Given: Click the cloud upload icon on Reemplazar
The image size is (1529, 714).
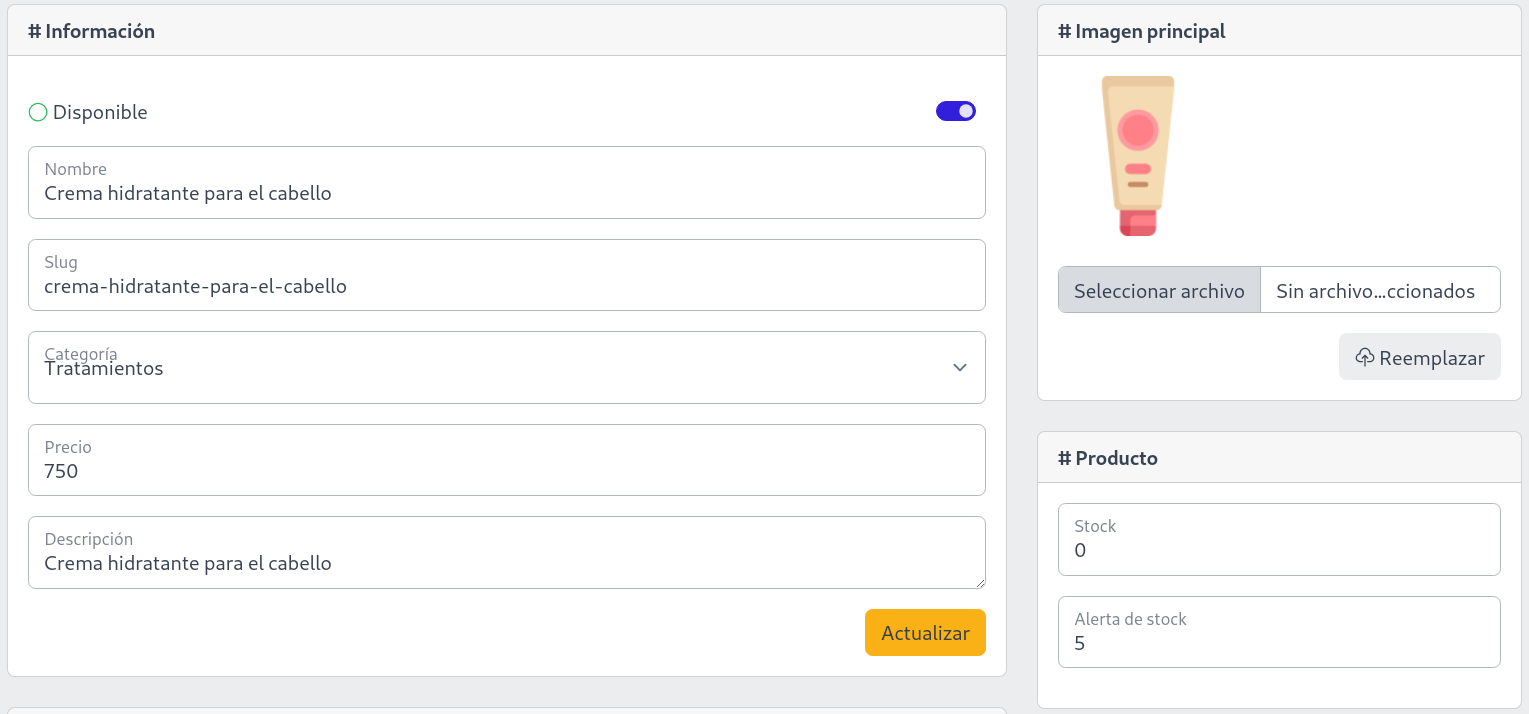Looking at the screenshot, I should [1364, 357].
